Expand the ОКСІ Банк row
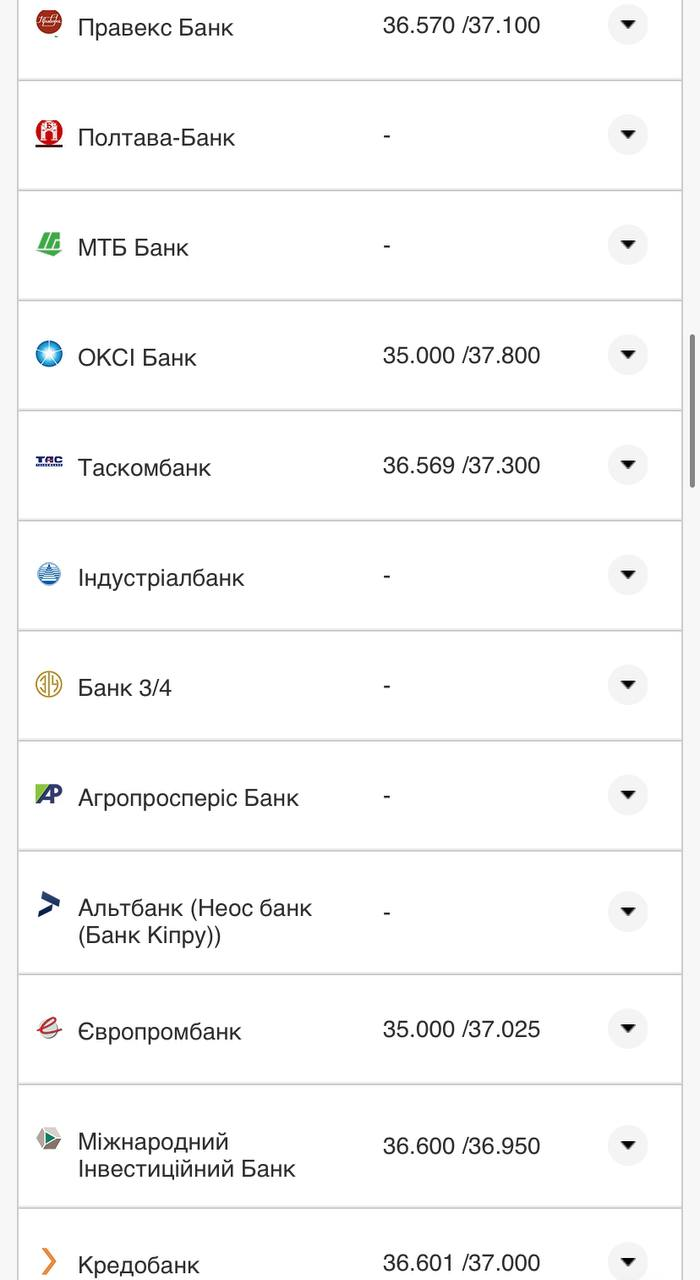 [627, 354]
